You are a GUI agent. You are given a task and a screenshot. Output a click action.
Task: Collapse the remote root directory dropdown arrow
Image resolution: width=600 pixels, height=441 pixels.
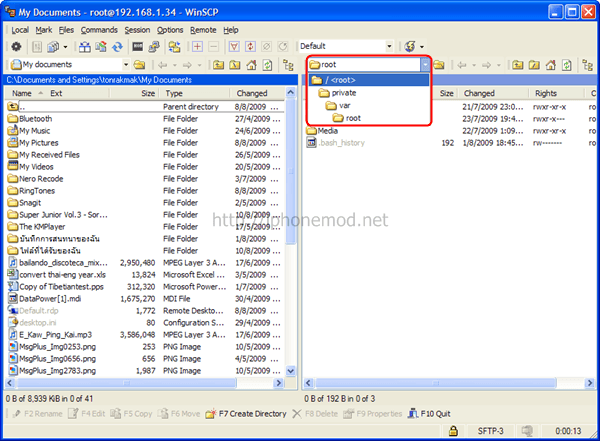click(425, 65)
